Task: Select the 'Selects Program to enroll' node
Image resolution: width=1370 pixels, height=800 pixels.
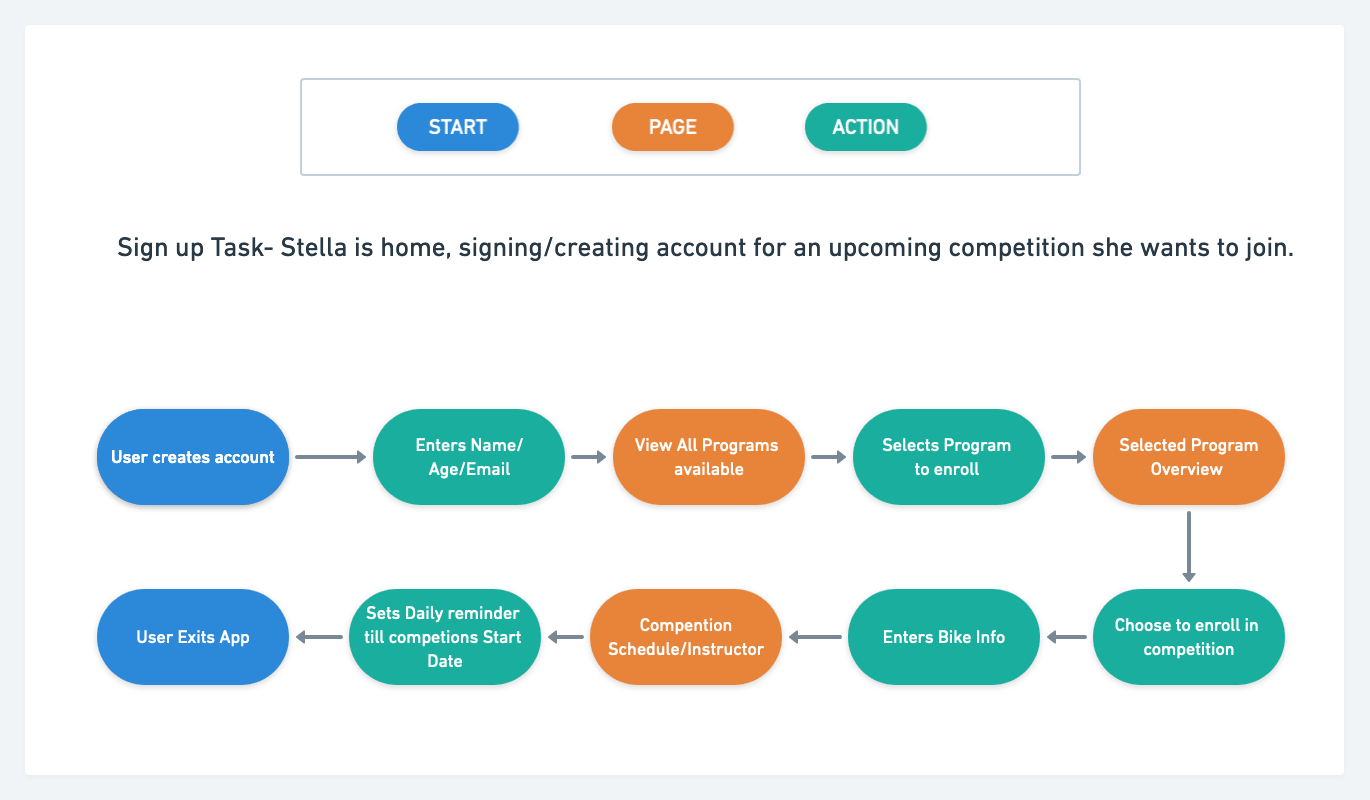Action: click(947, 457)
